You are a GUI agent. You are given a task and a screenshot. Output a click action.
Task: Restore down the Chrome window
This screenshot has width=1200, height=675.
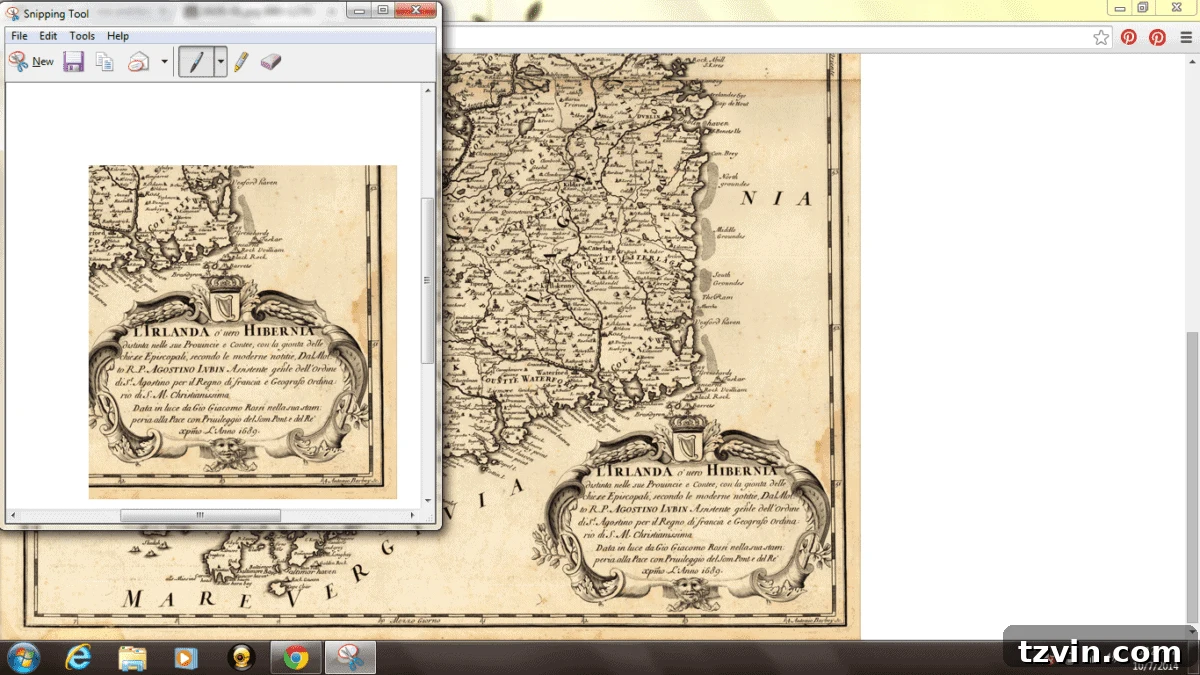click(x=1143, y=7)
